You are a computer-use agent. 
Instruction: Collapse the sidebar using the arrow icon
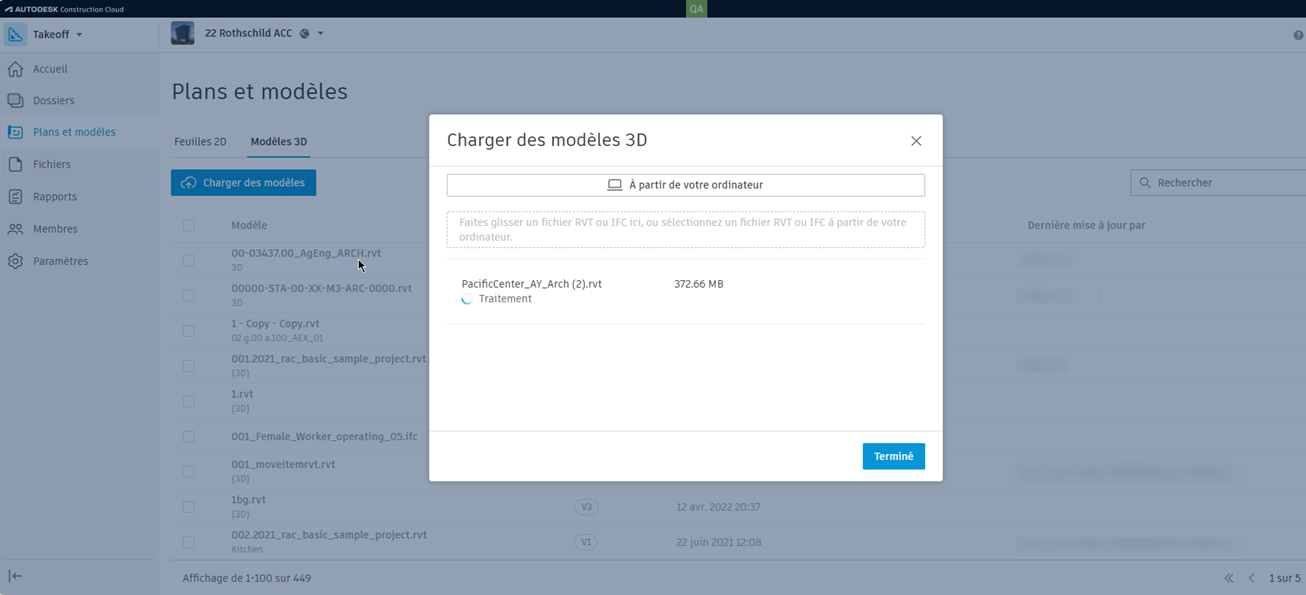point(16,575)
